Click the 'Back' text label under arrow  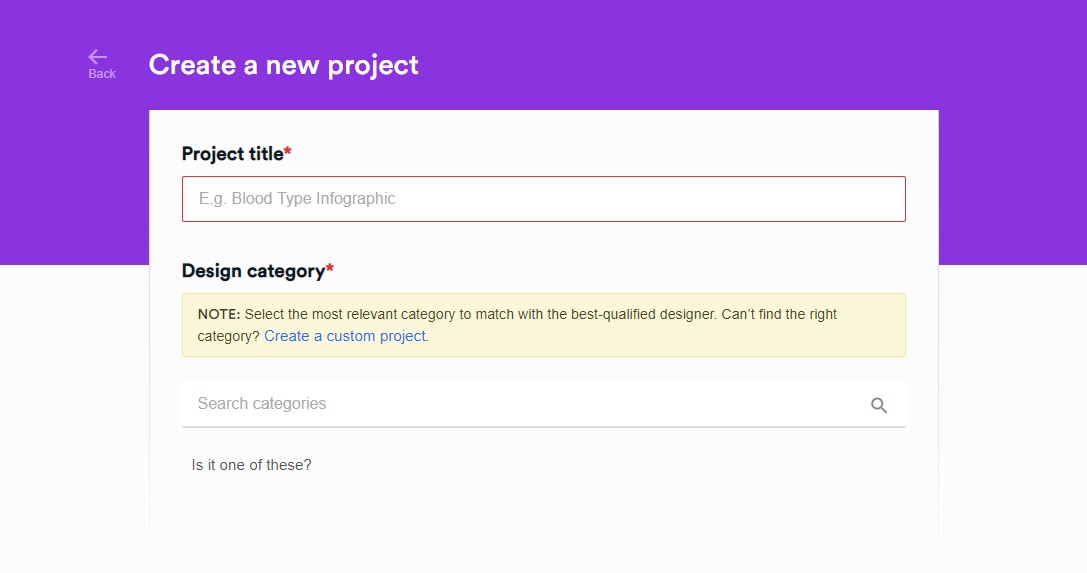102,74
